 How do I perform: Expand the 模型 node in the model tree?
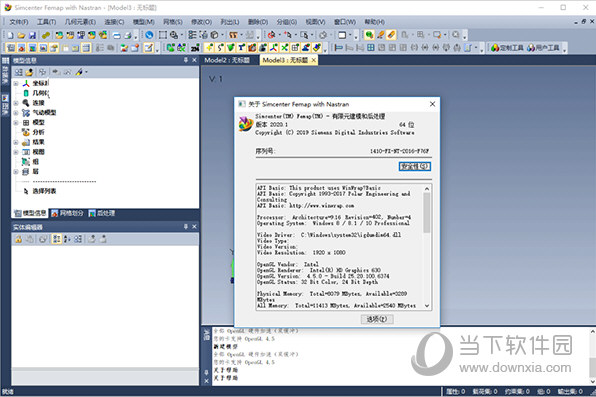[16, 123]
